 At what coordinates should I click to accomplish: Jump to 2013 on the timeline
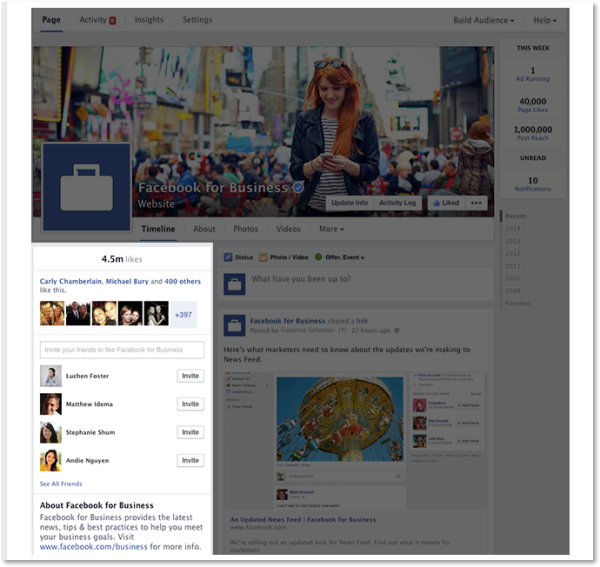[x=513, y=241]
